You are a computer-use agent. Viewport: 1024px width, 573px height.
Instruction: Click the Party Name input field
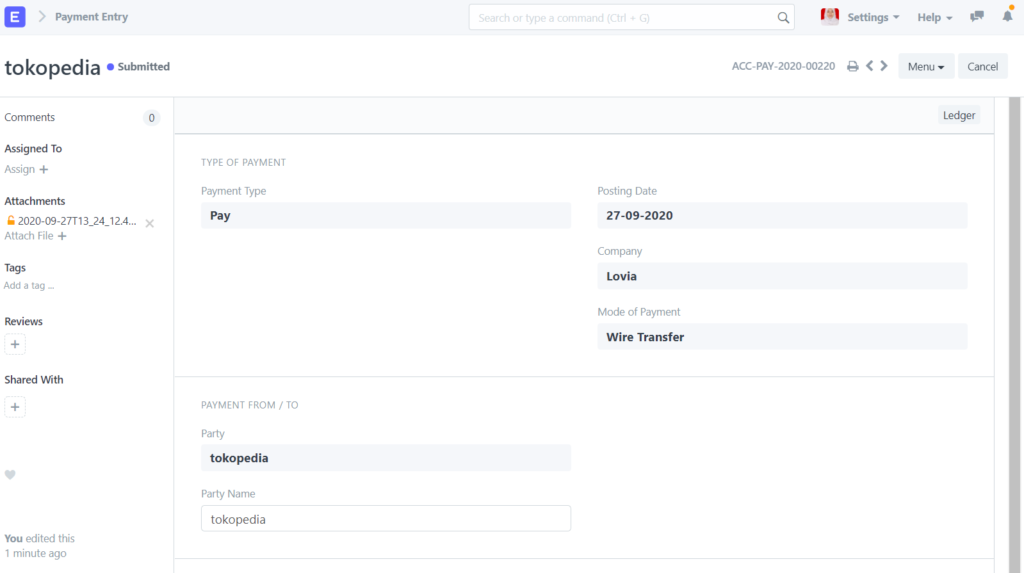coord(386,519)
